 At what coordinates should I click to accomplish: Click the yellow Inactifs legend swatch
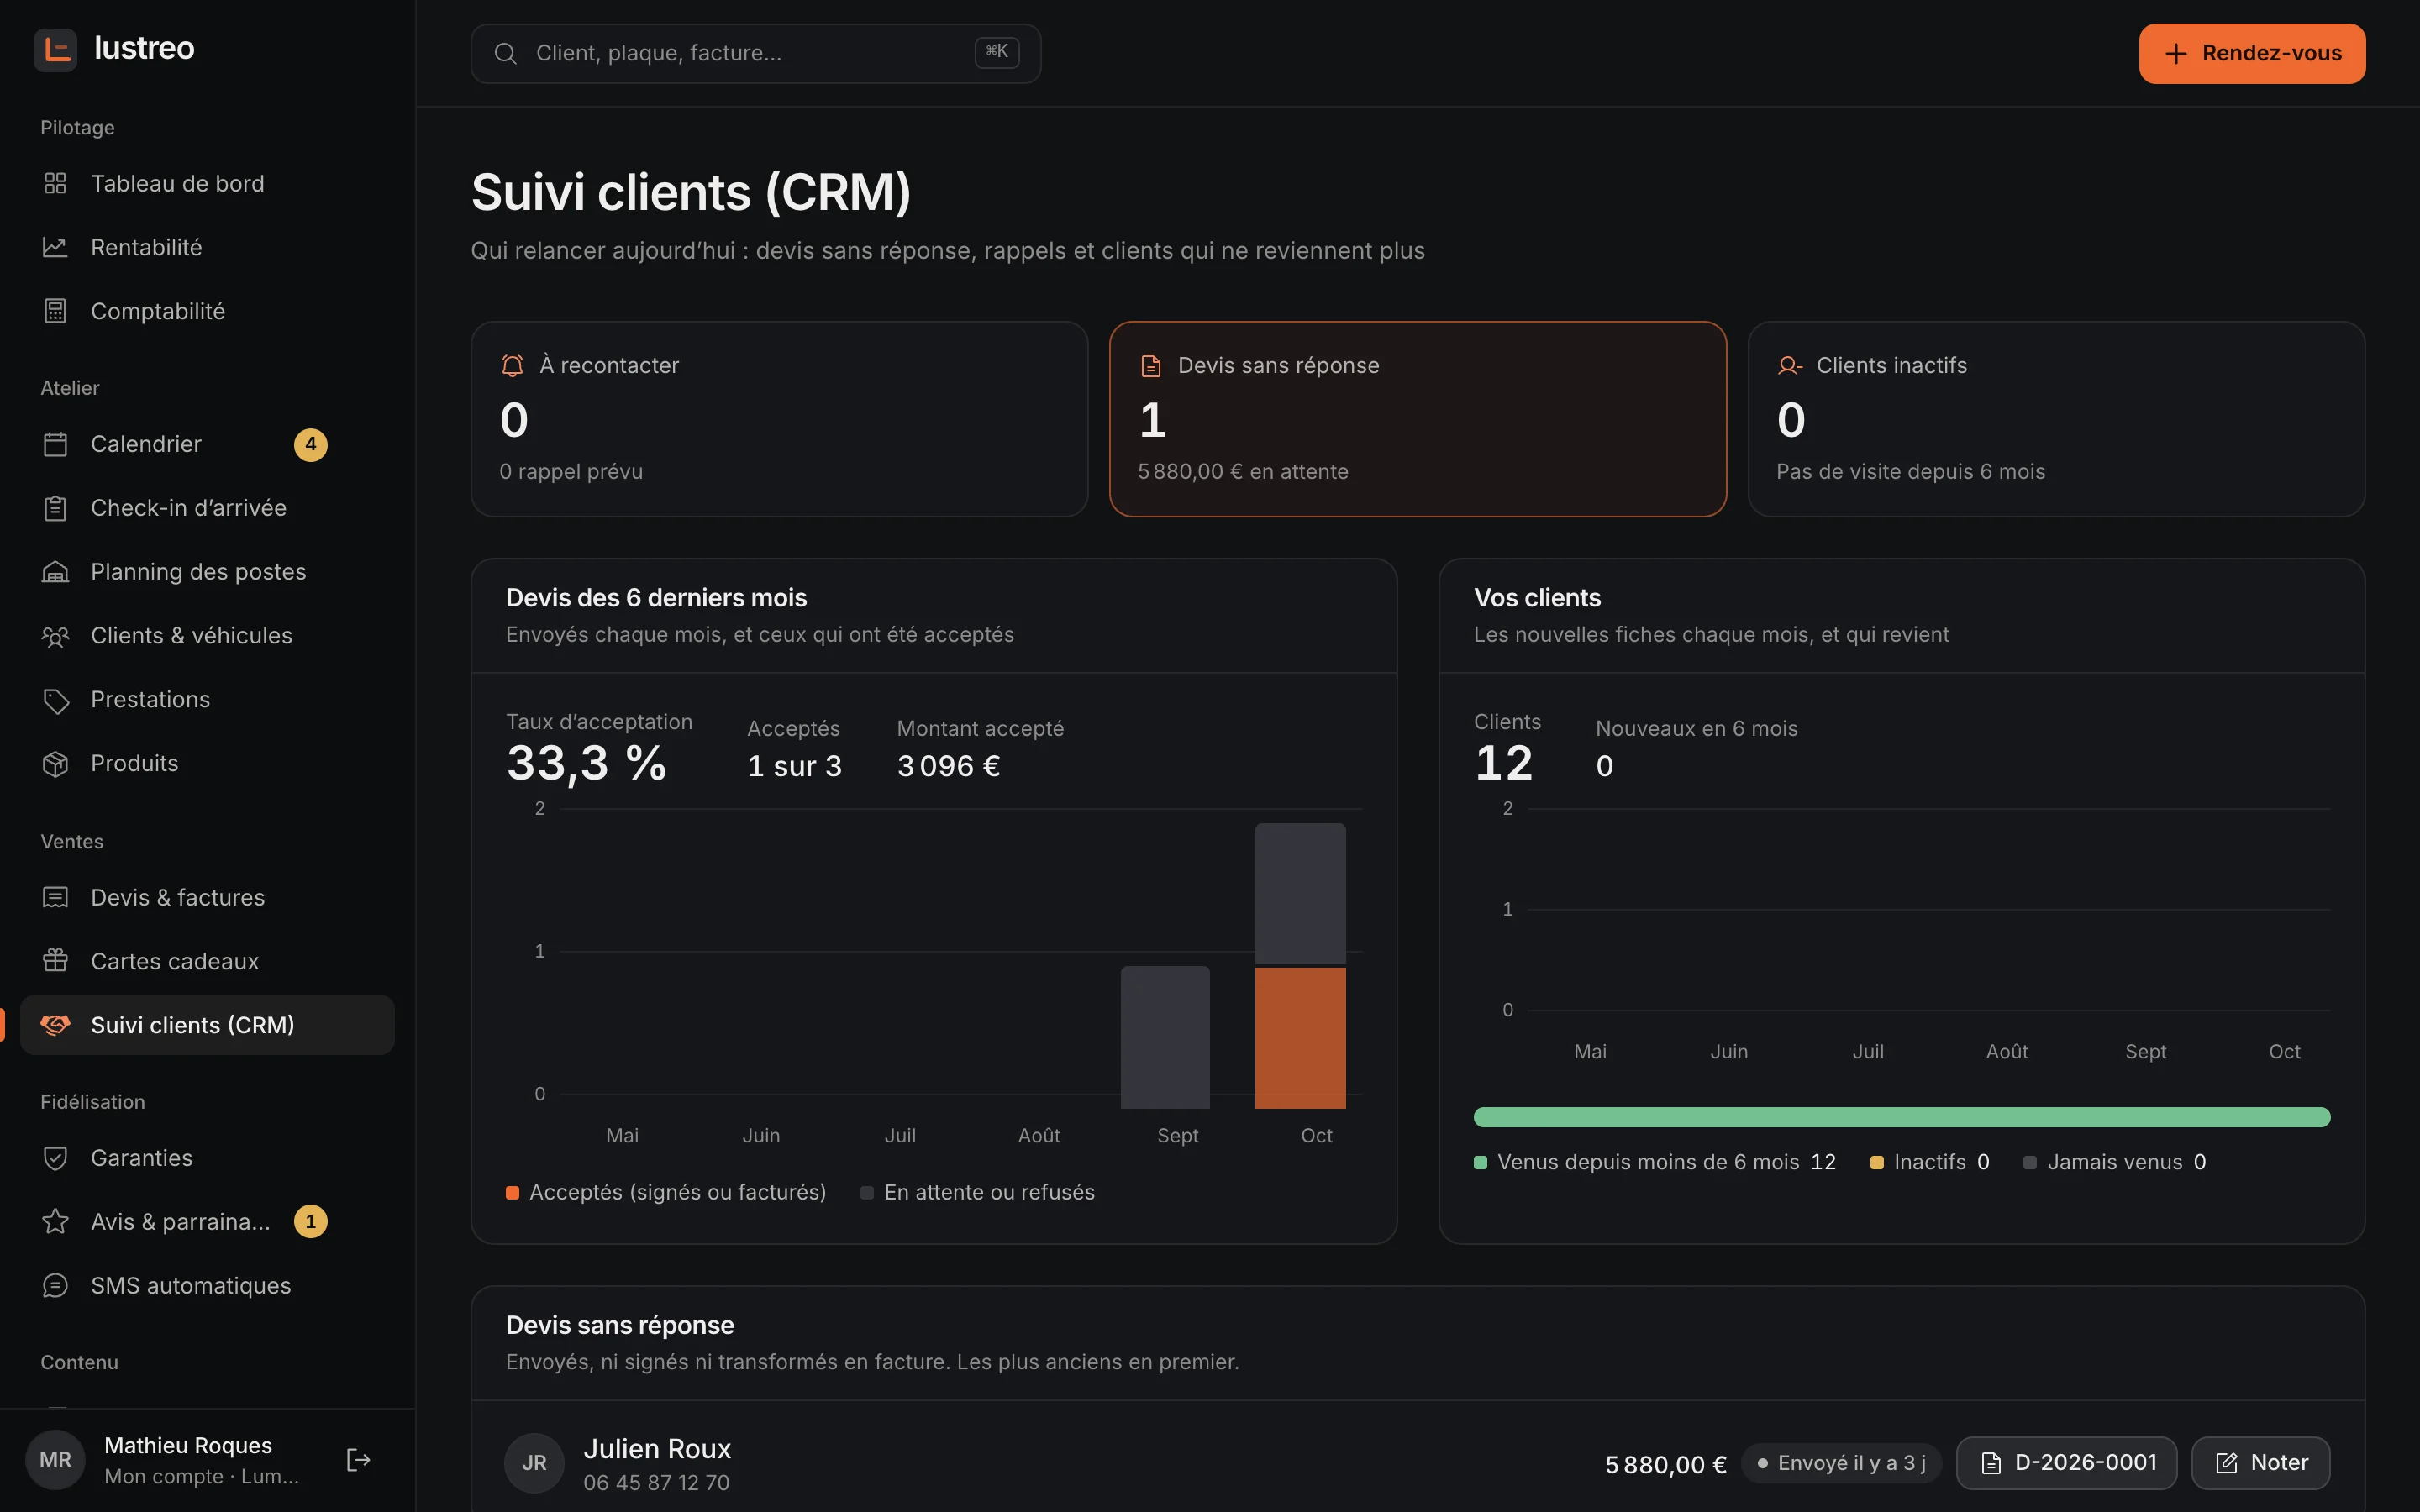1877,1163
